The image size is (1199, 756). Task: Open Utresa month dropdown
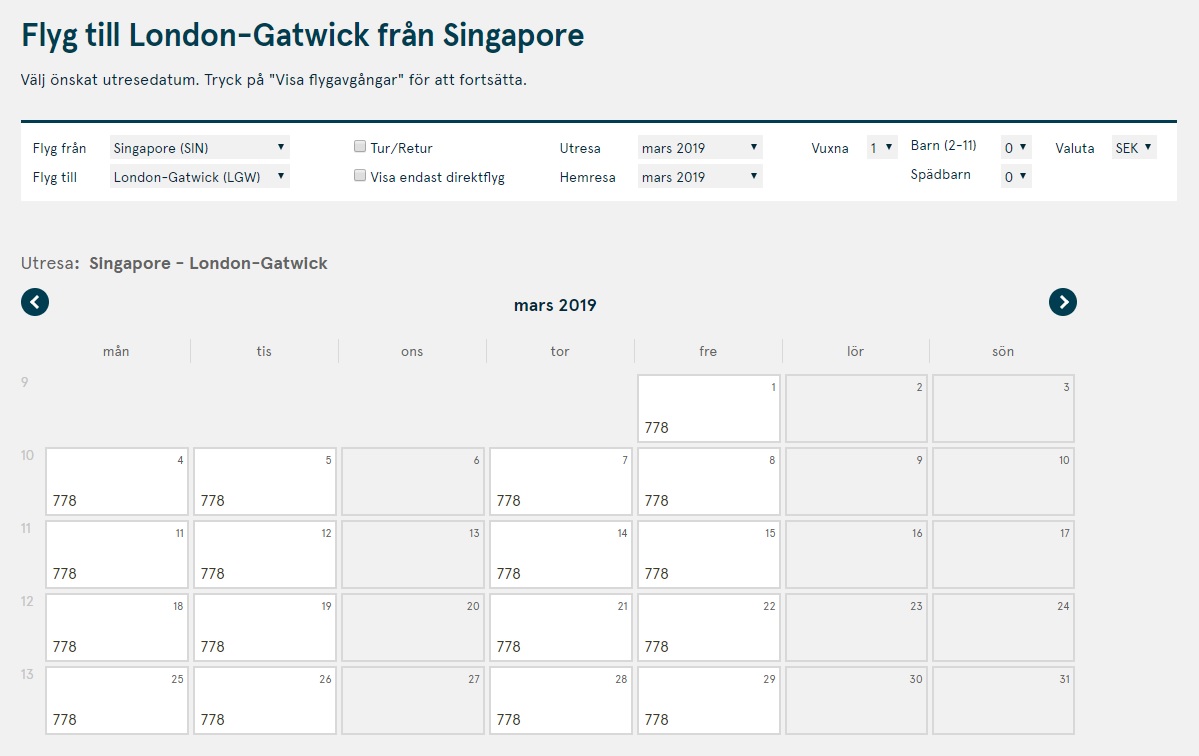pyautogui.click(x=700, y=148)
